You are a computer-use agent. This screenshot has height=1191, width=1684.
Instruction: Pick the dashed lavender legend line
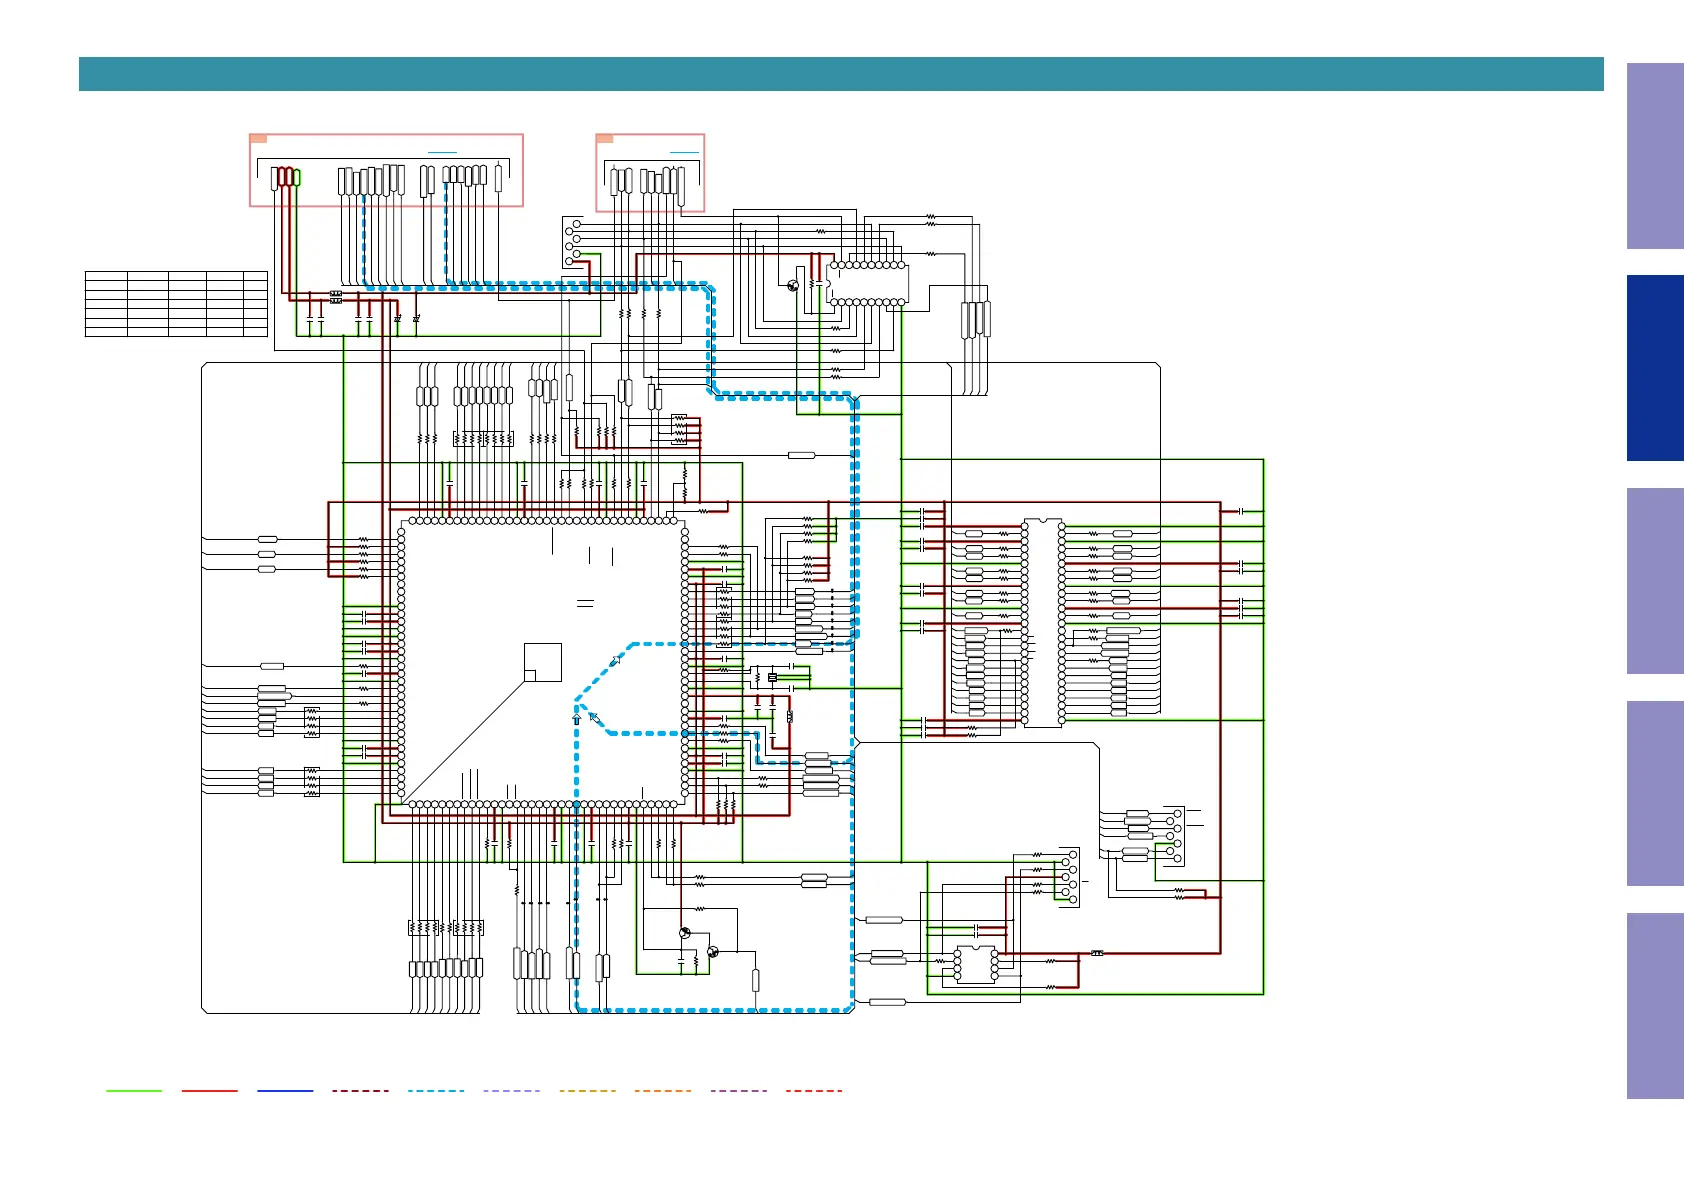pyautogui.click(x=512, y=1091)
